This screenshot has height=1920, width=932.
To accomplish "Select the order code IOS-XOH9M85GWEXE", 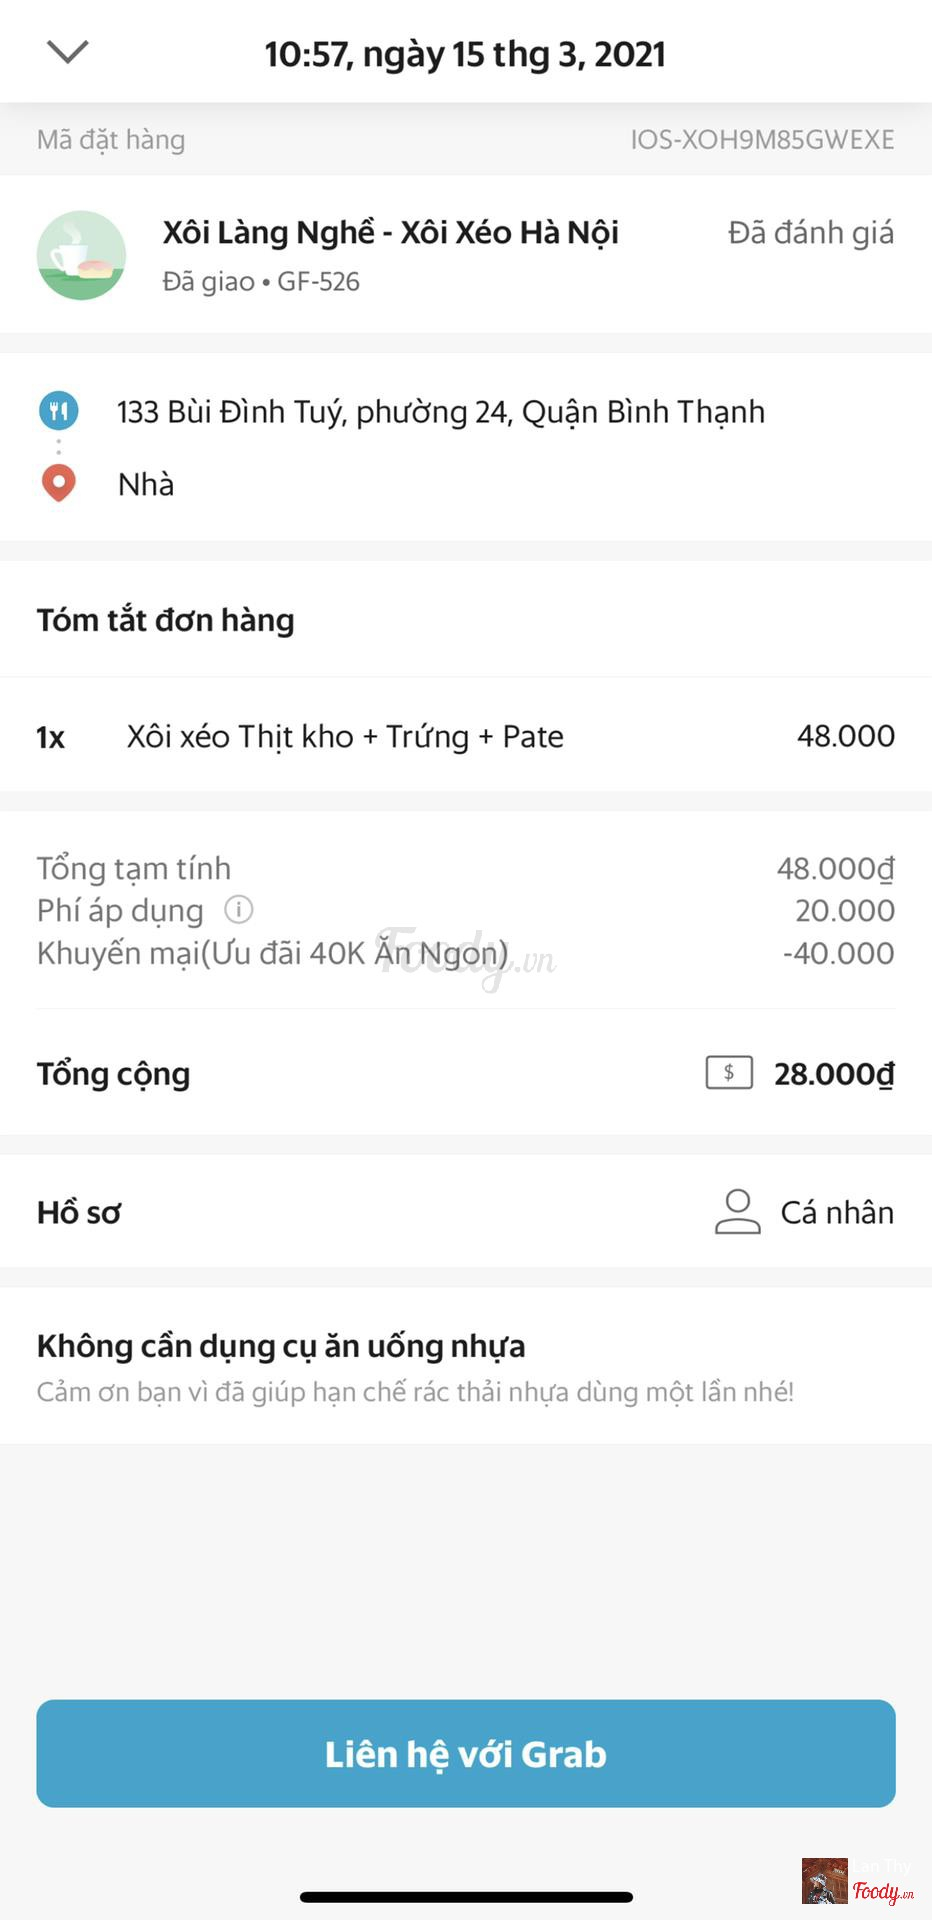I will [762, 140].
